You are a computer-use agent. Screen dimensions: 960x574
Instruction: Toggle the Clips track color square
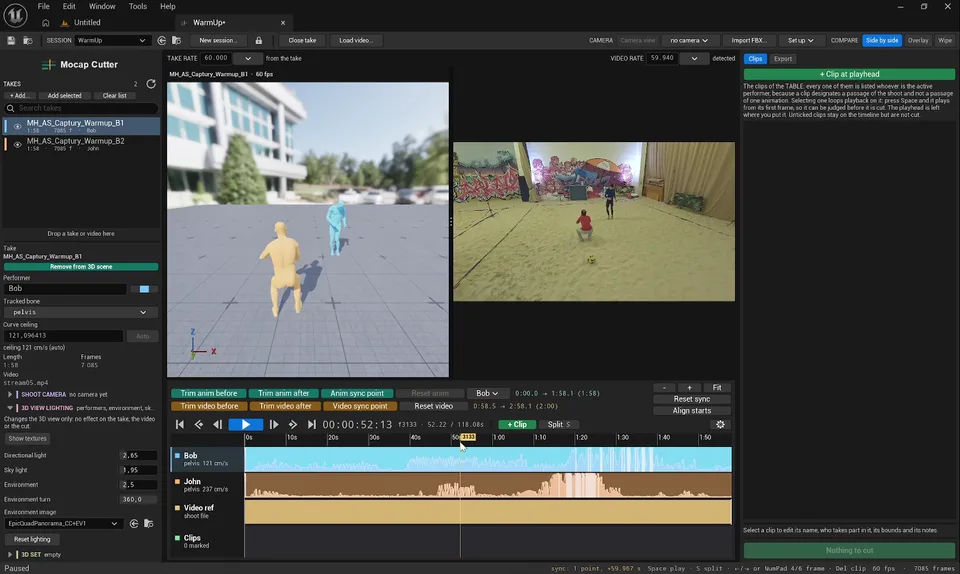(x=178, y=538)
